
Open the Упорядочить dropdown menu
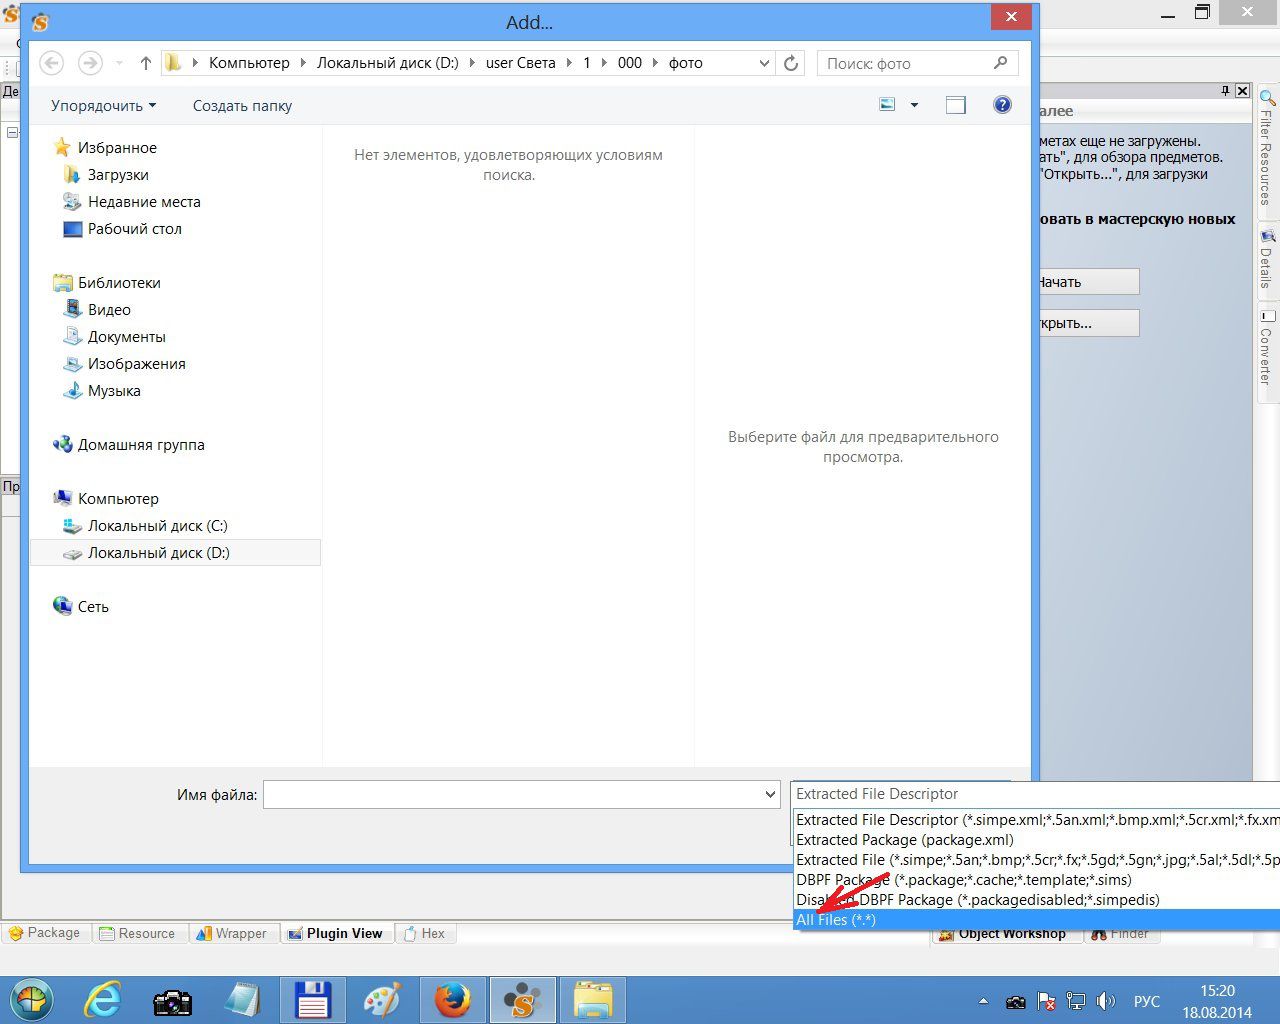point(103,106)
